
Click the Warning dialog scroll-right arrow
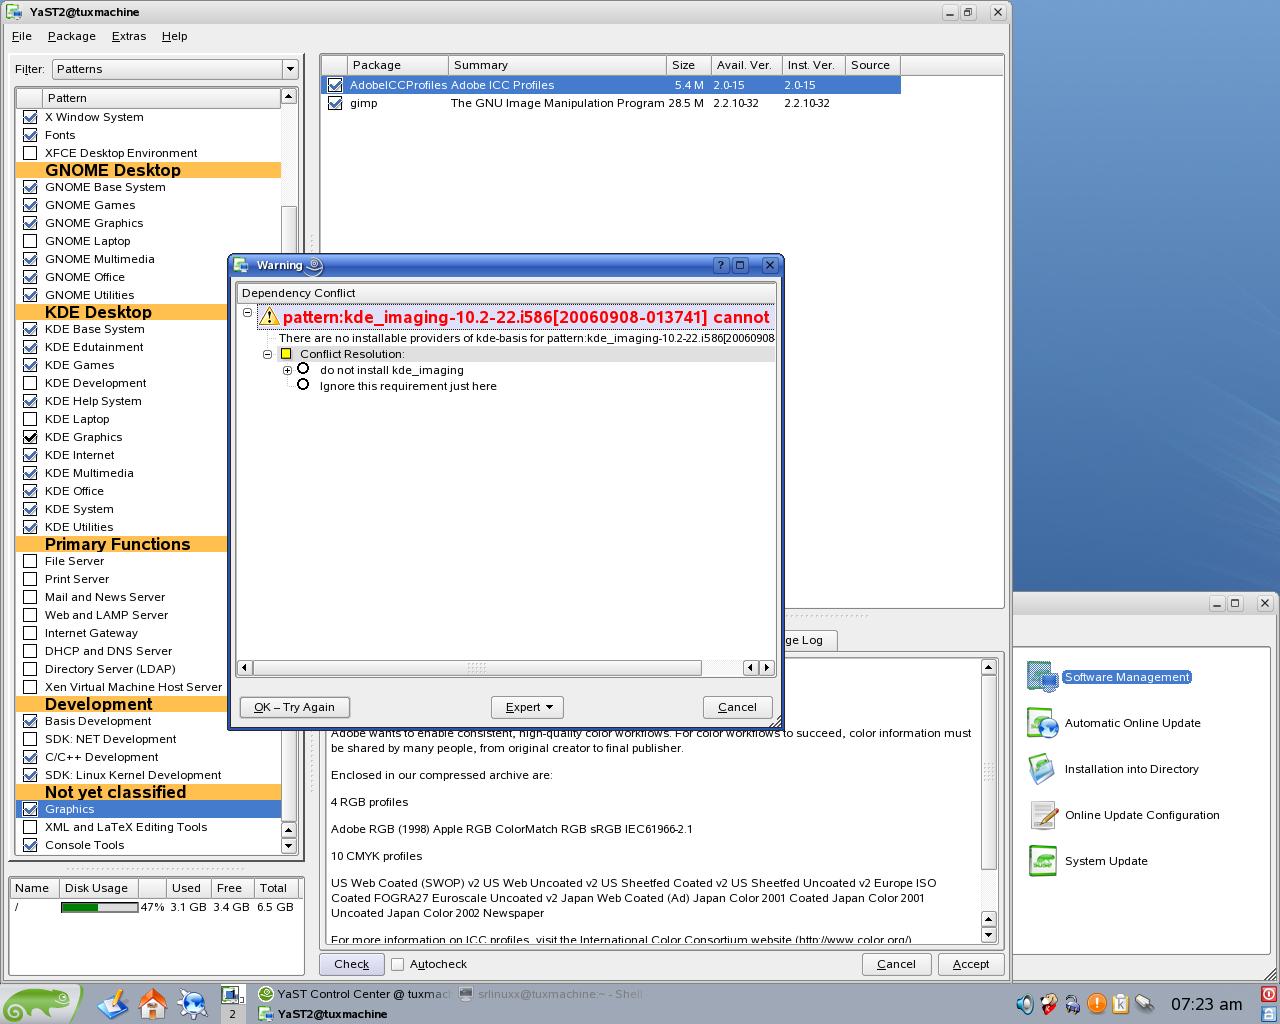click(767, 667)
